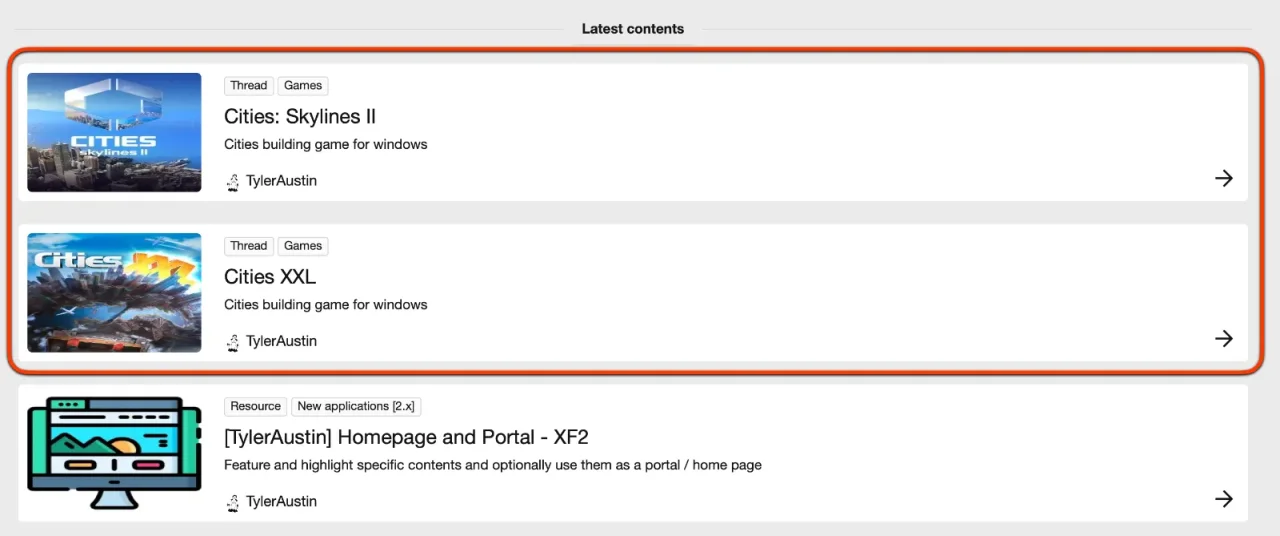
Task: Click the Homepage and Portal monitor illustration
Action: (108, 453)
